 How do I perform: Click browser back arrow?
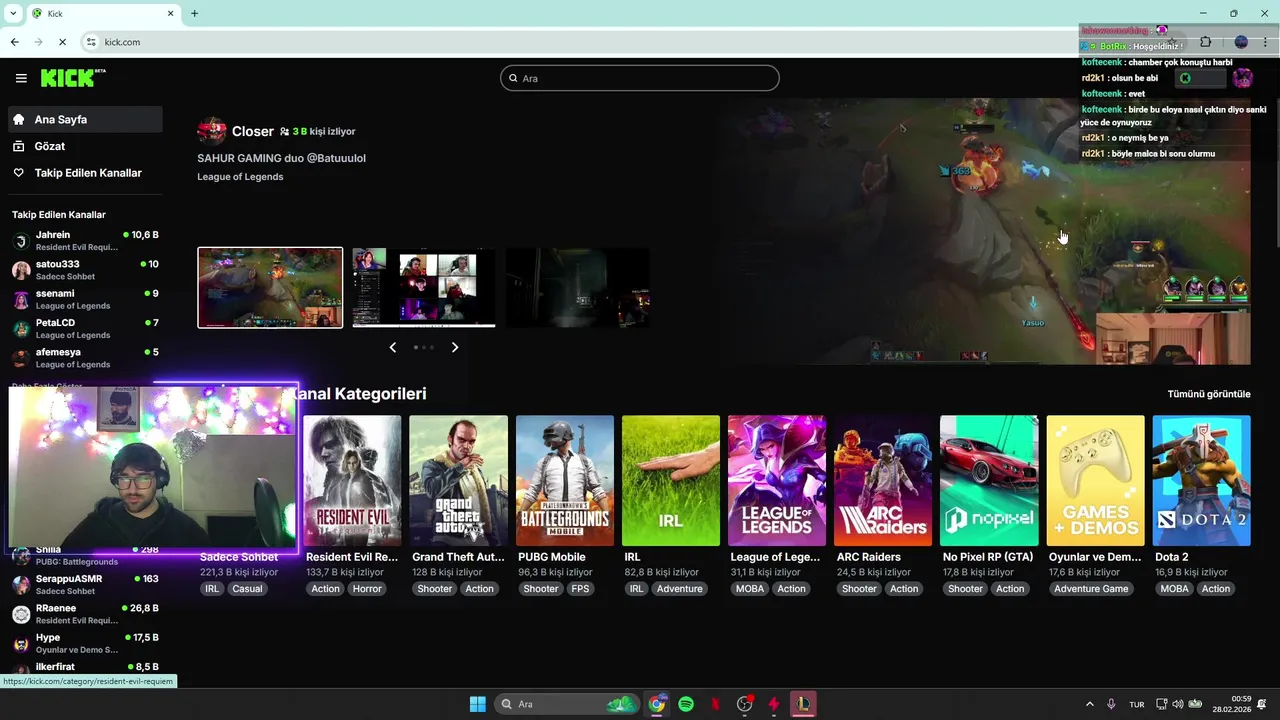(x=14, y=42)
